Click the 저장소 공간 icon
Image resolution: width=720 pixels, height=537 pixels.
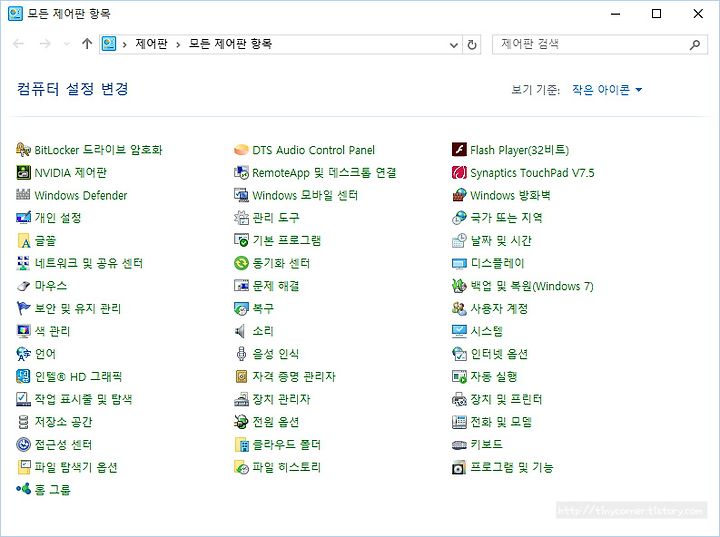click(23, 422)
